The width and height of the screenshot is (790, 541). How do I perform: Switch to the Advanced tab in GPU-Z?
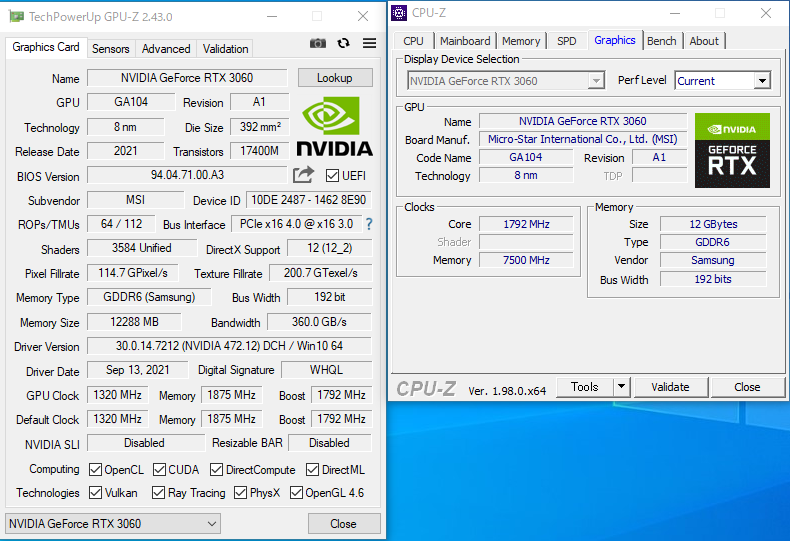(x=166, y=49)
